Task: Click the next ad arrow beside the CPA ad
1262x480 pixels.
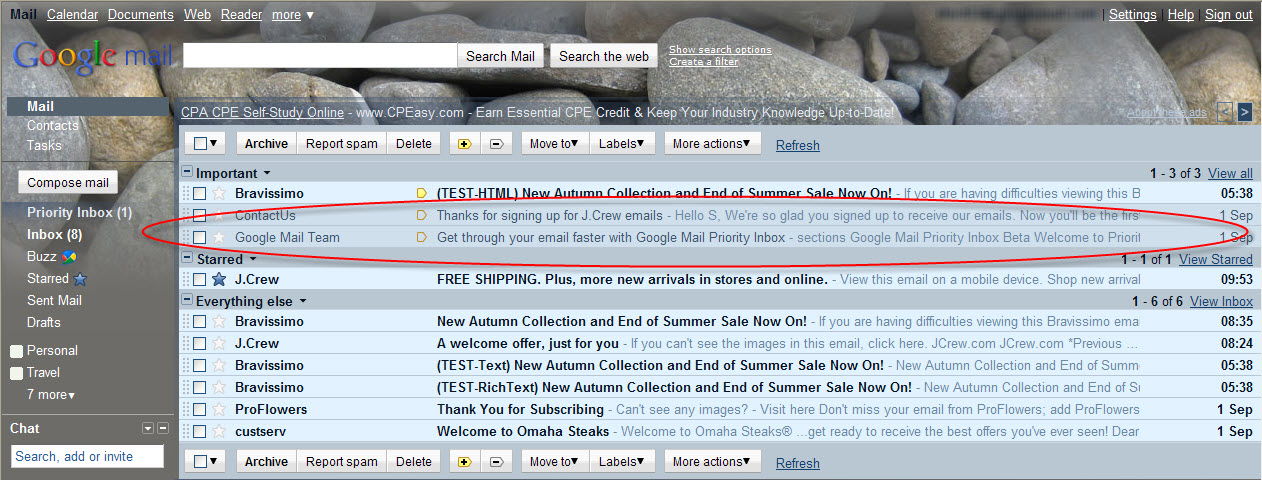Action: 1244,112
